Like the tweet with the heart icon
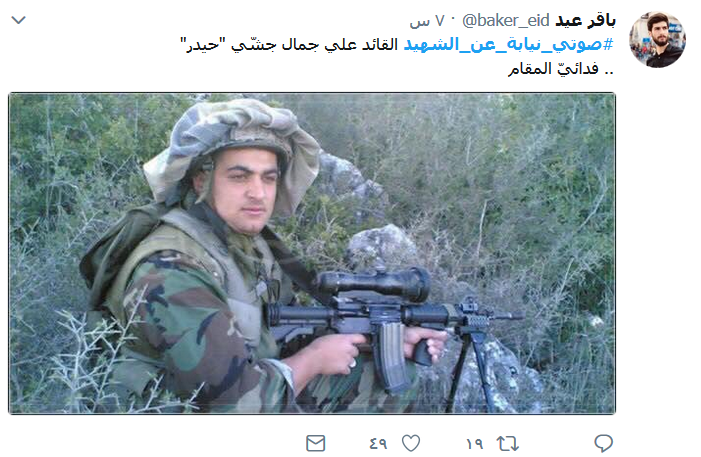Viewport: 701px width, 457px height. pyautogui.click(x=411, y=443)
